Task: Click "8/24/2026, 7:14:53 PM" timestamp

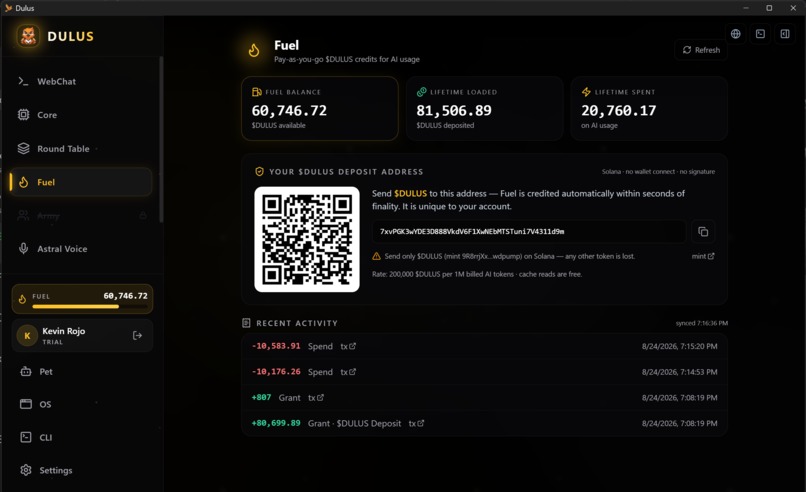Action: pyautogui.click(x=680, y=372)
